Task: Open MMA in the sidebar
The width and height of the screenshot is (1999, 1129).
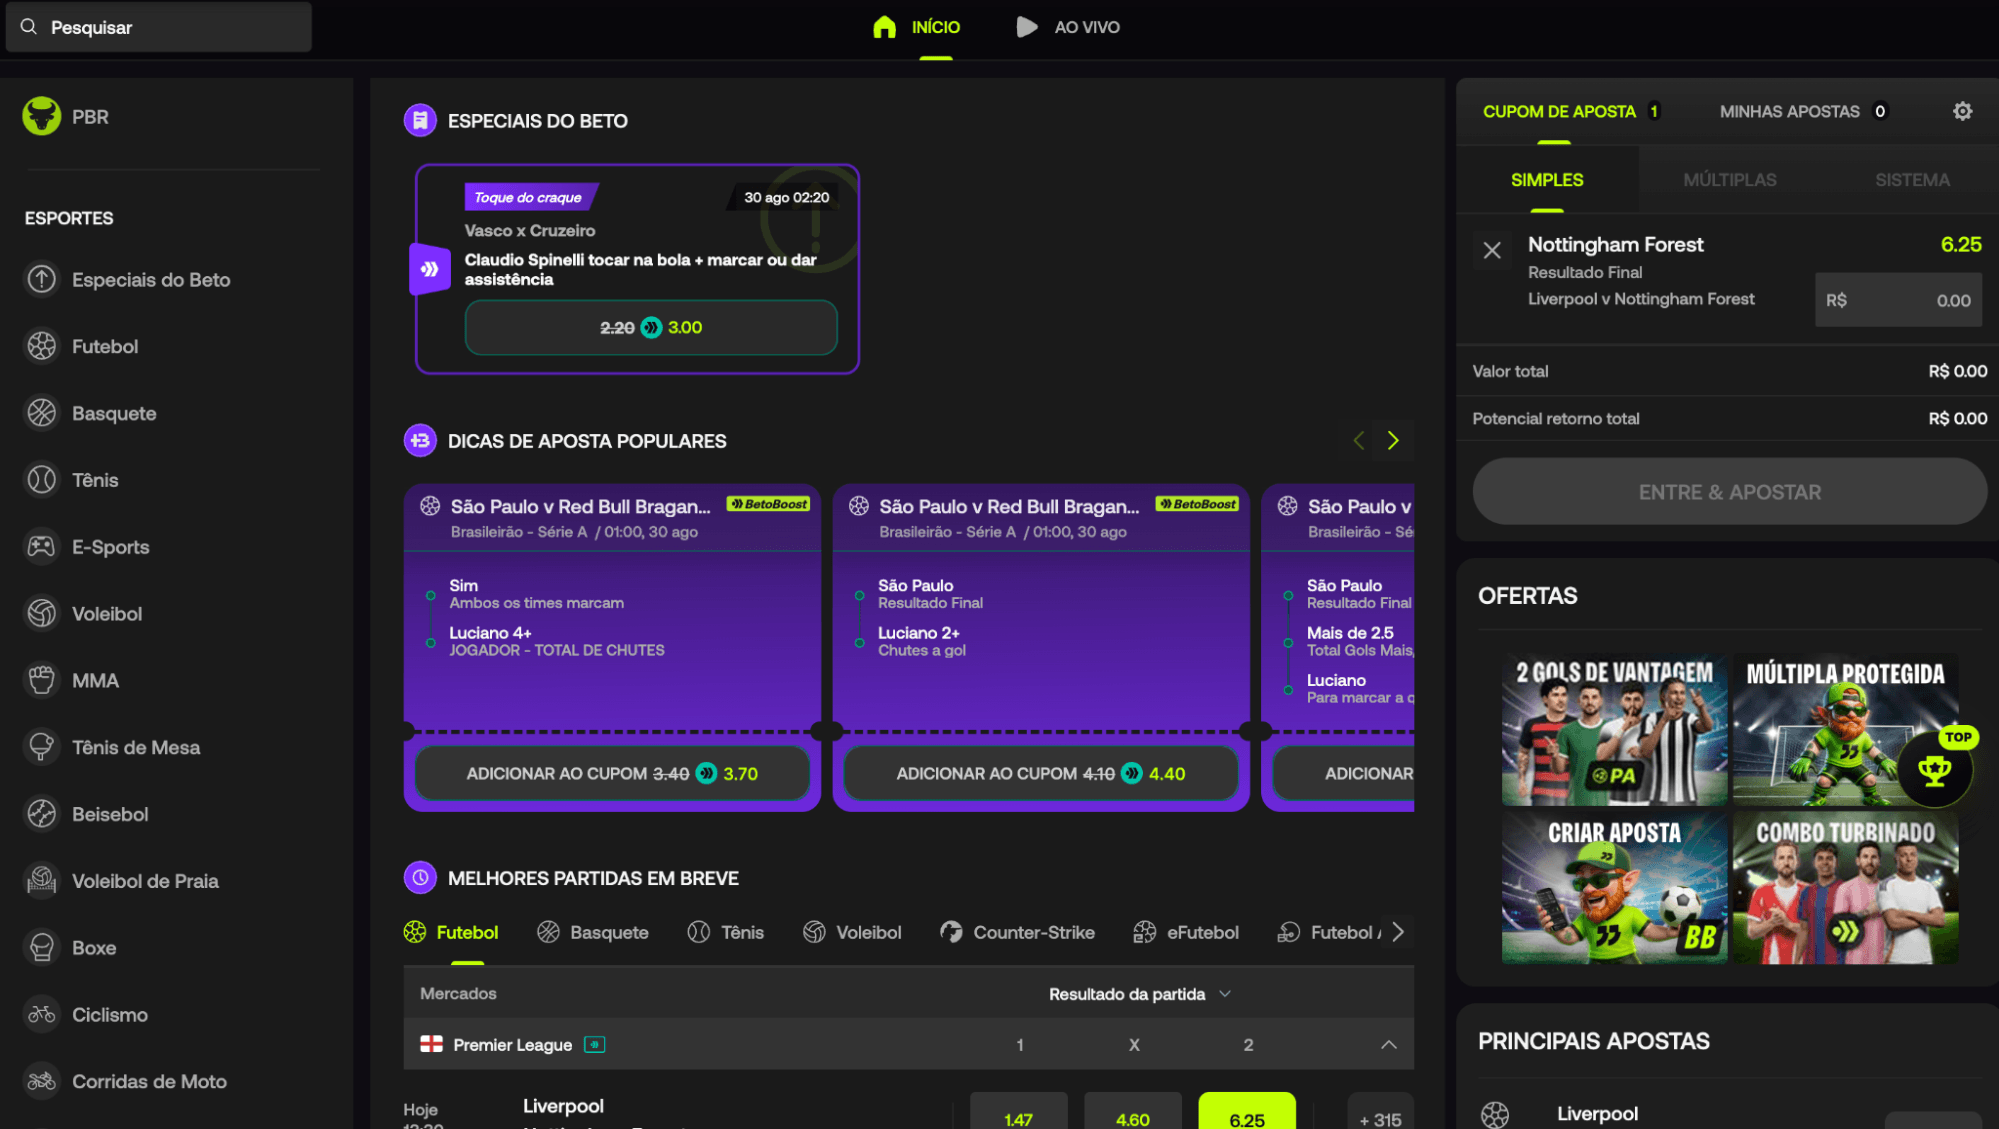Action: [71, 681]
